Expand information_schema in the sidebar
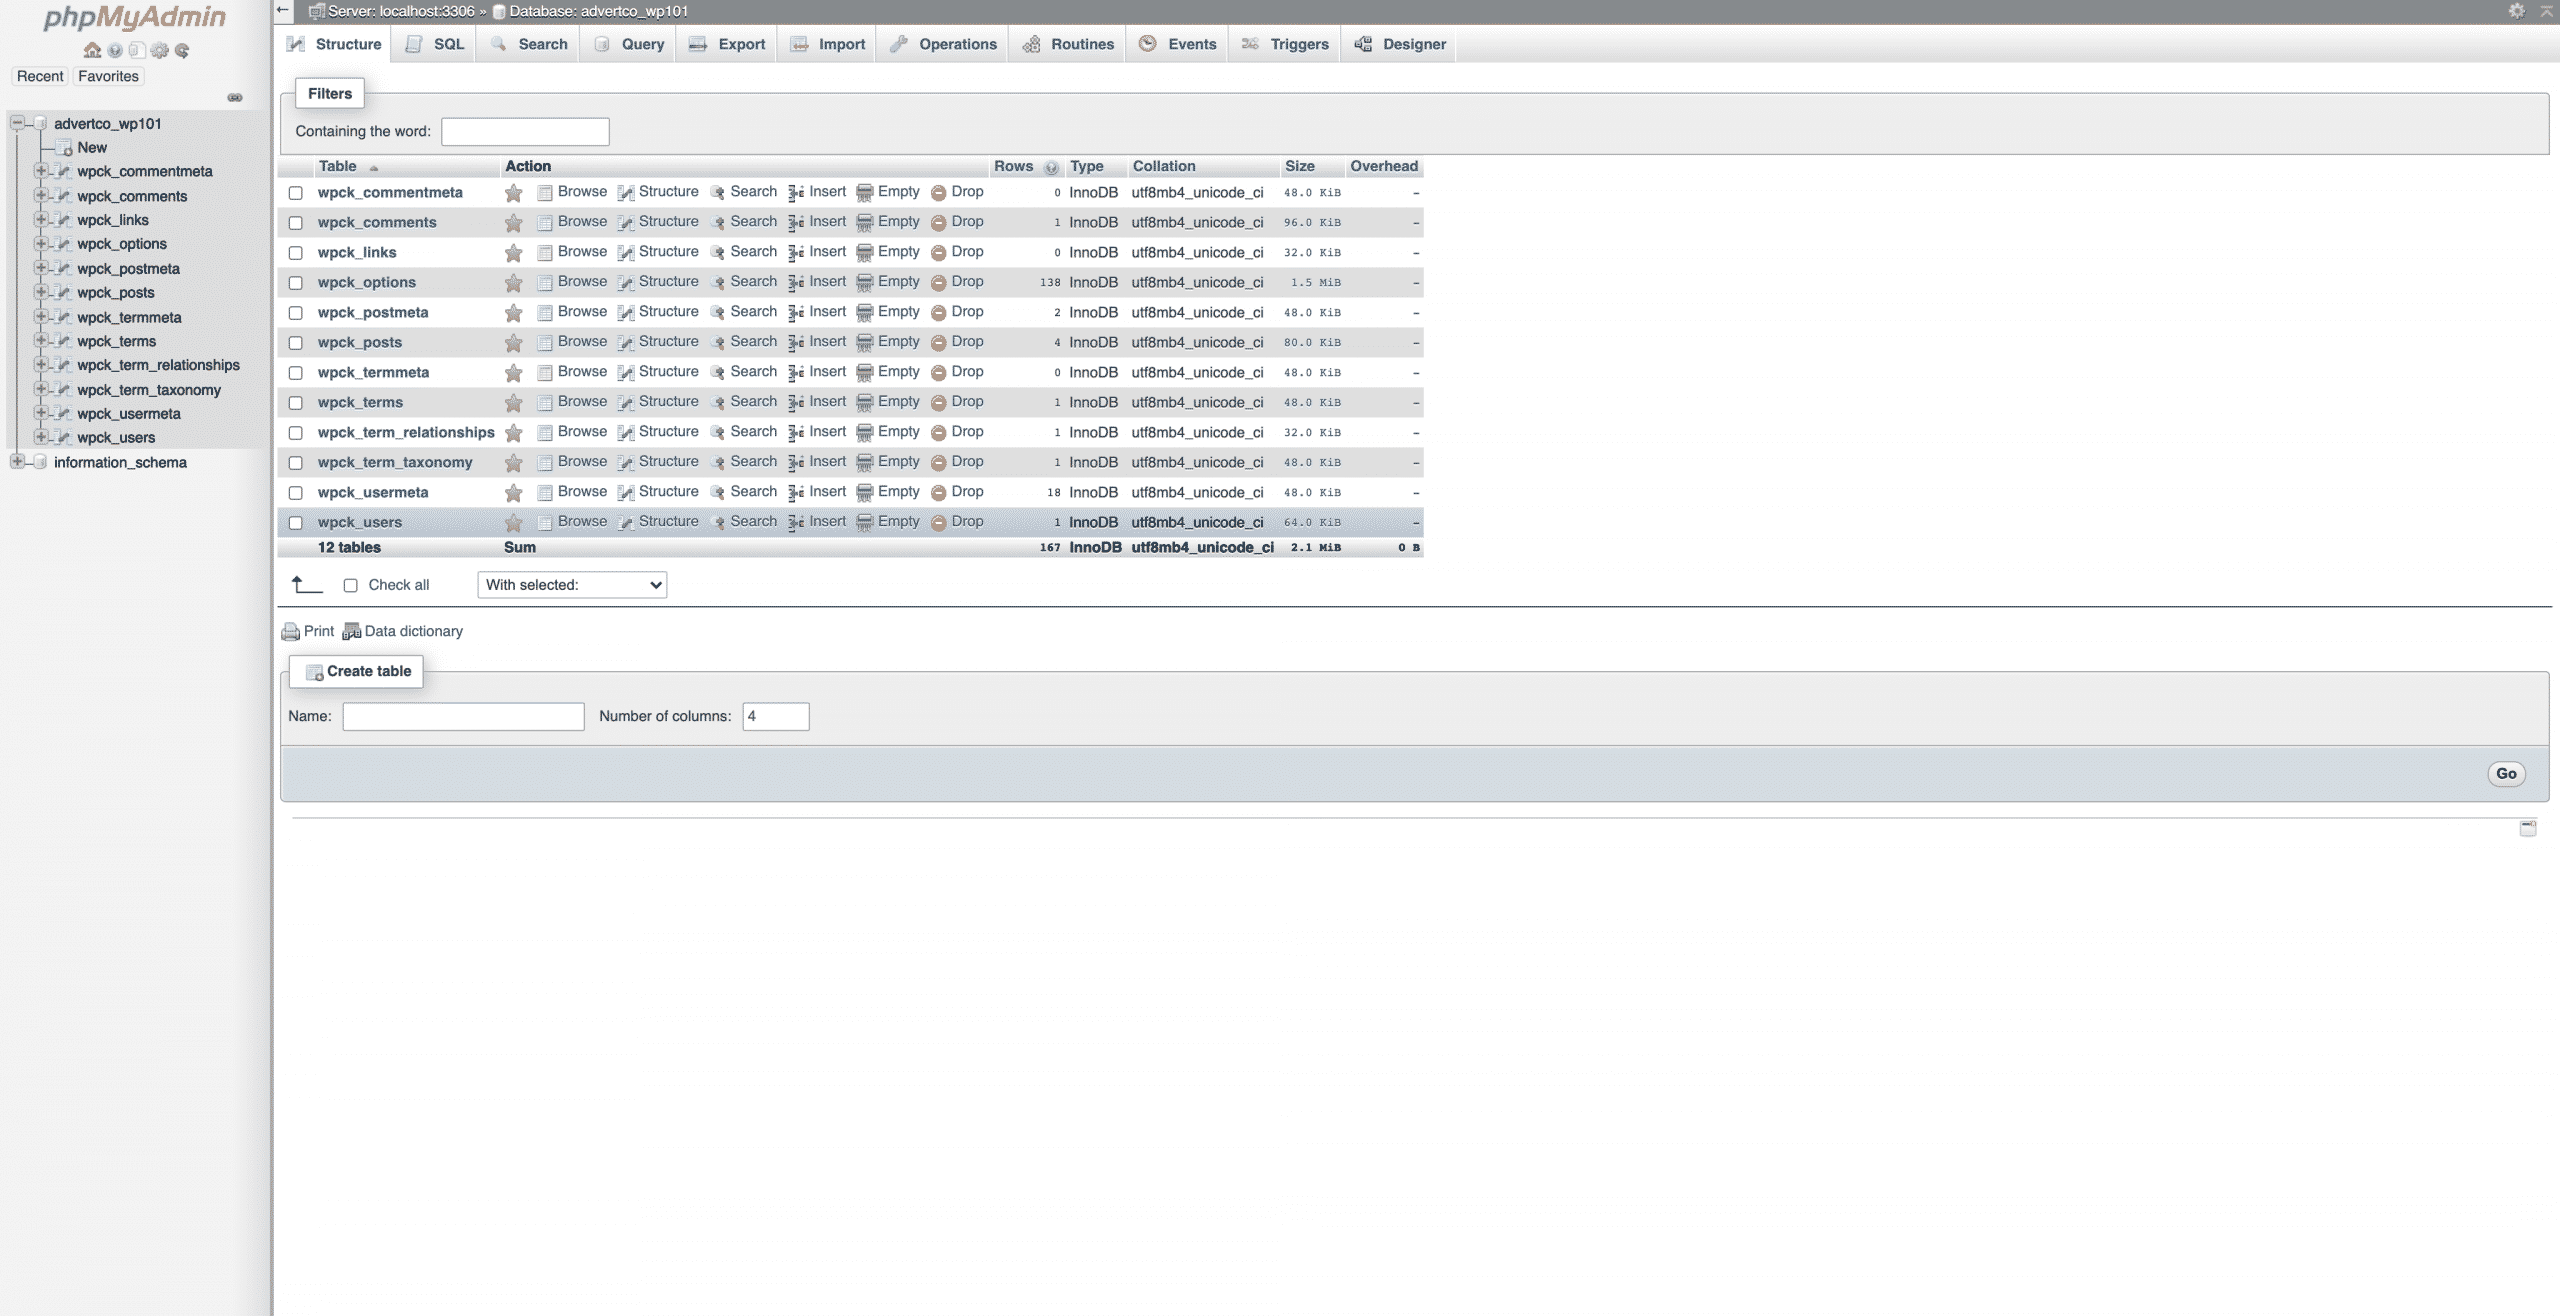The height and width of the screenshot is (1316, 2560). pos(17,462)
